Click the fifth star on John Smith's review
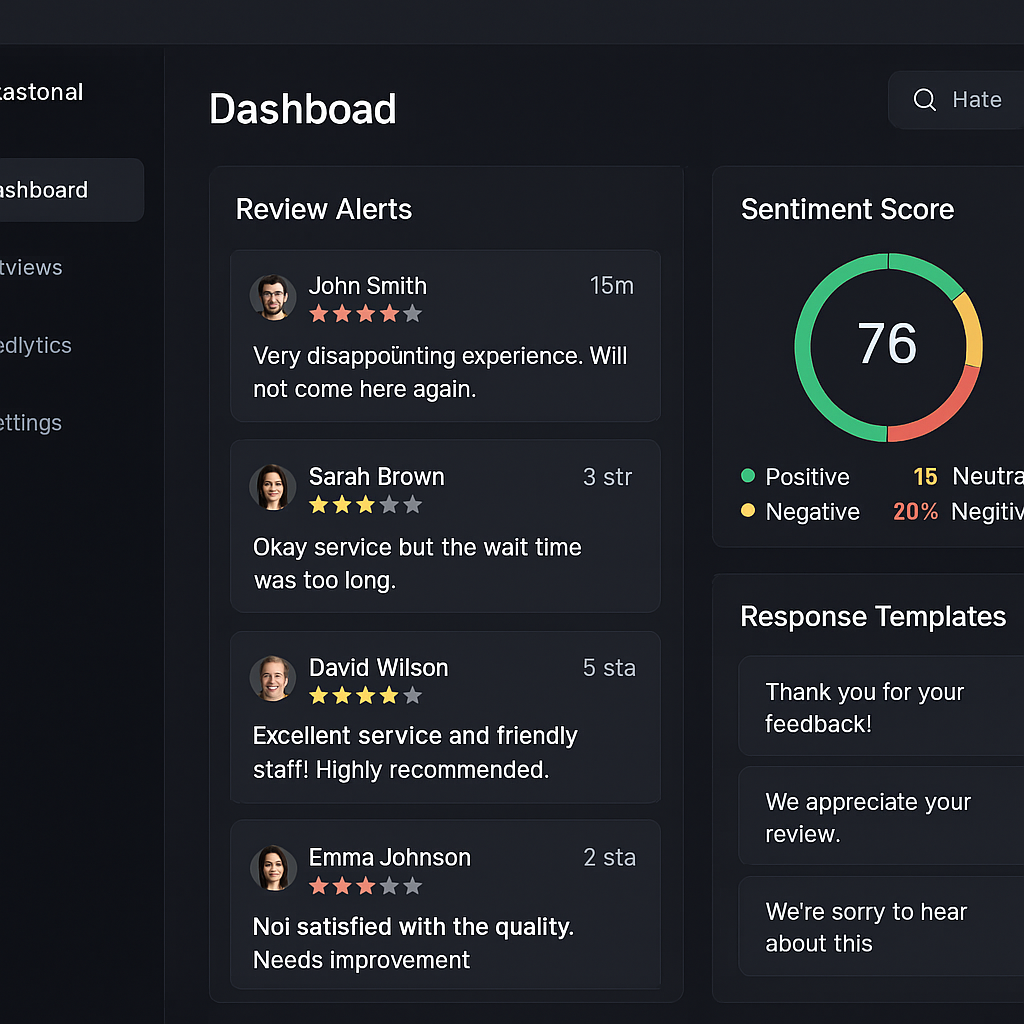This screenshot has height=1024, width=1024. pos(410,313)
